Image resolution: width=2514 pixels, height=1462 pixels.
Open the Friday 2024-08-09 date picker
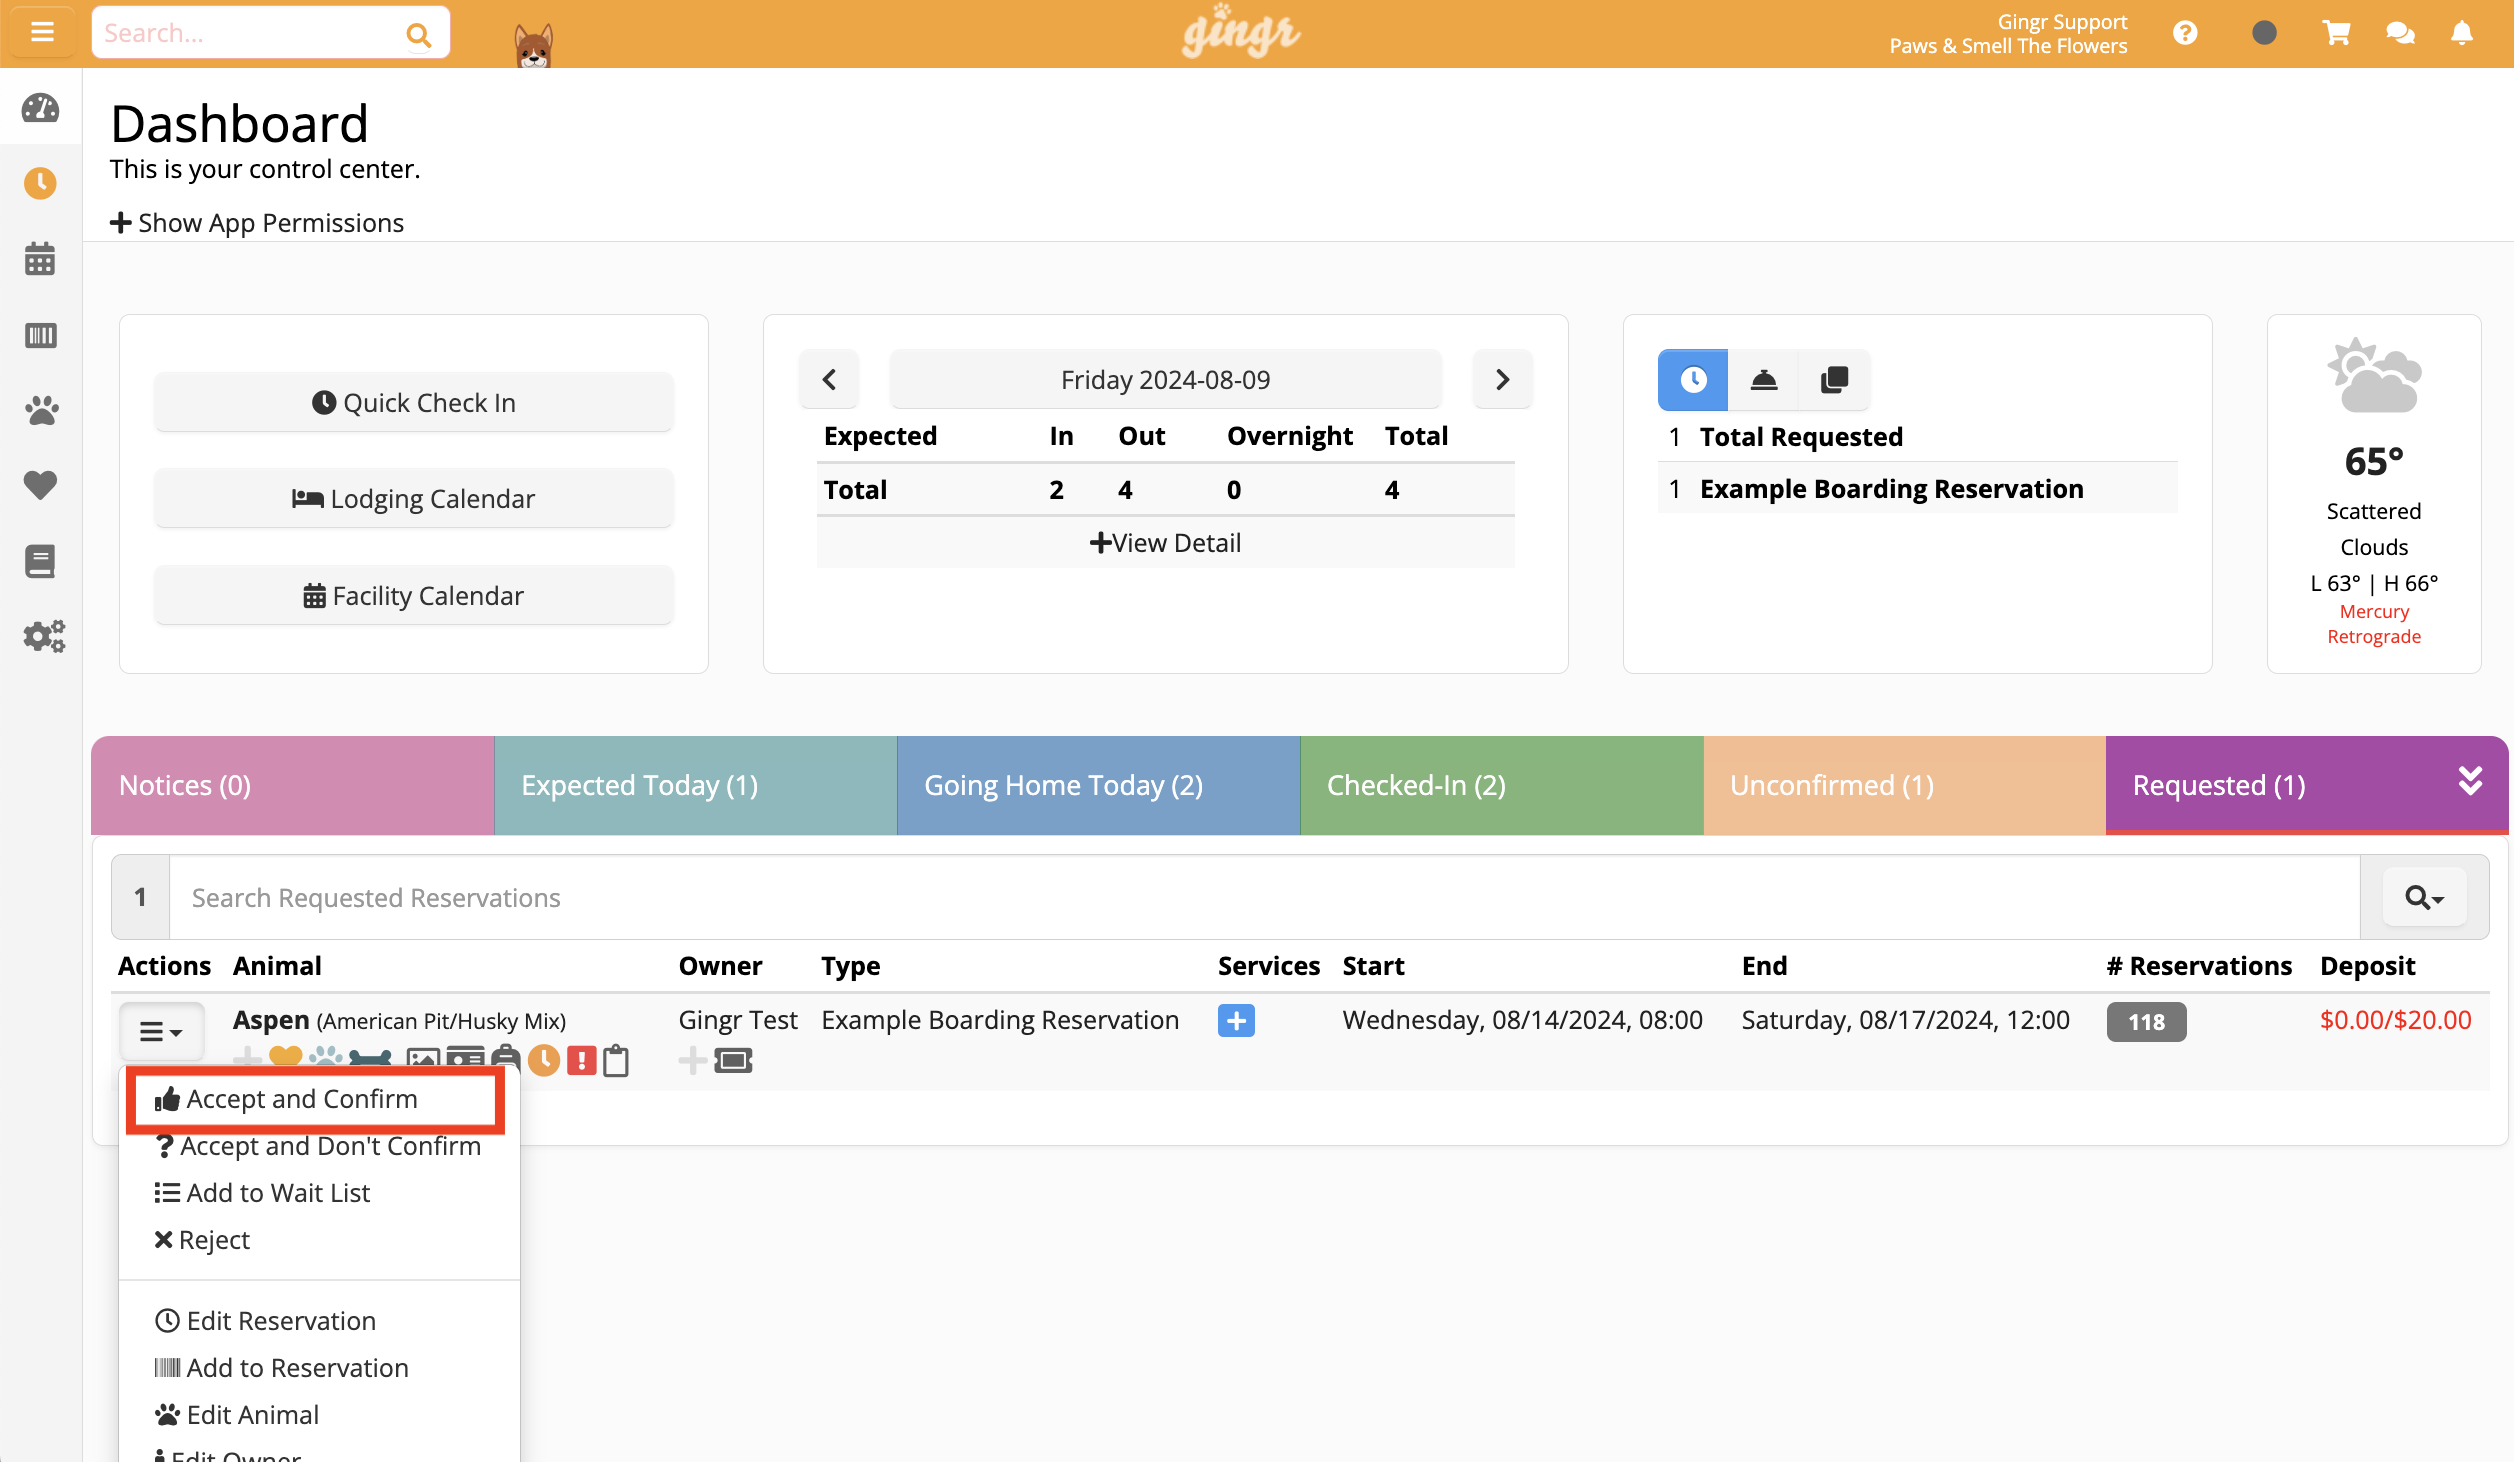point(1165,380)
